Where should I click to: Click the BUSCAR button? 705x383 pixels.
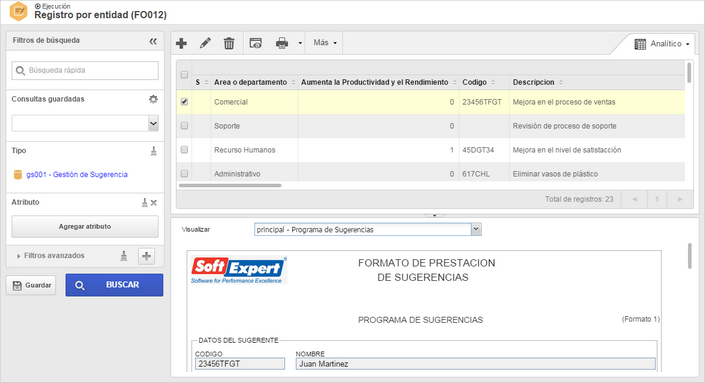coord(114,285)
